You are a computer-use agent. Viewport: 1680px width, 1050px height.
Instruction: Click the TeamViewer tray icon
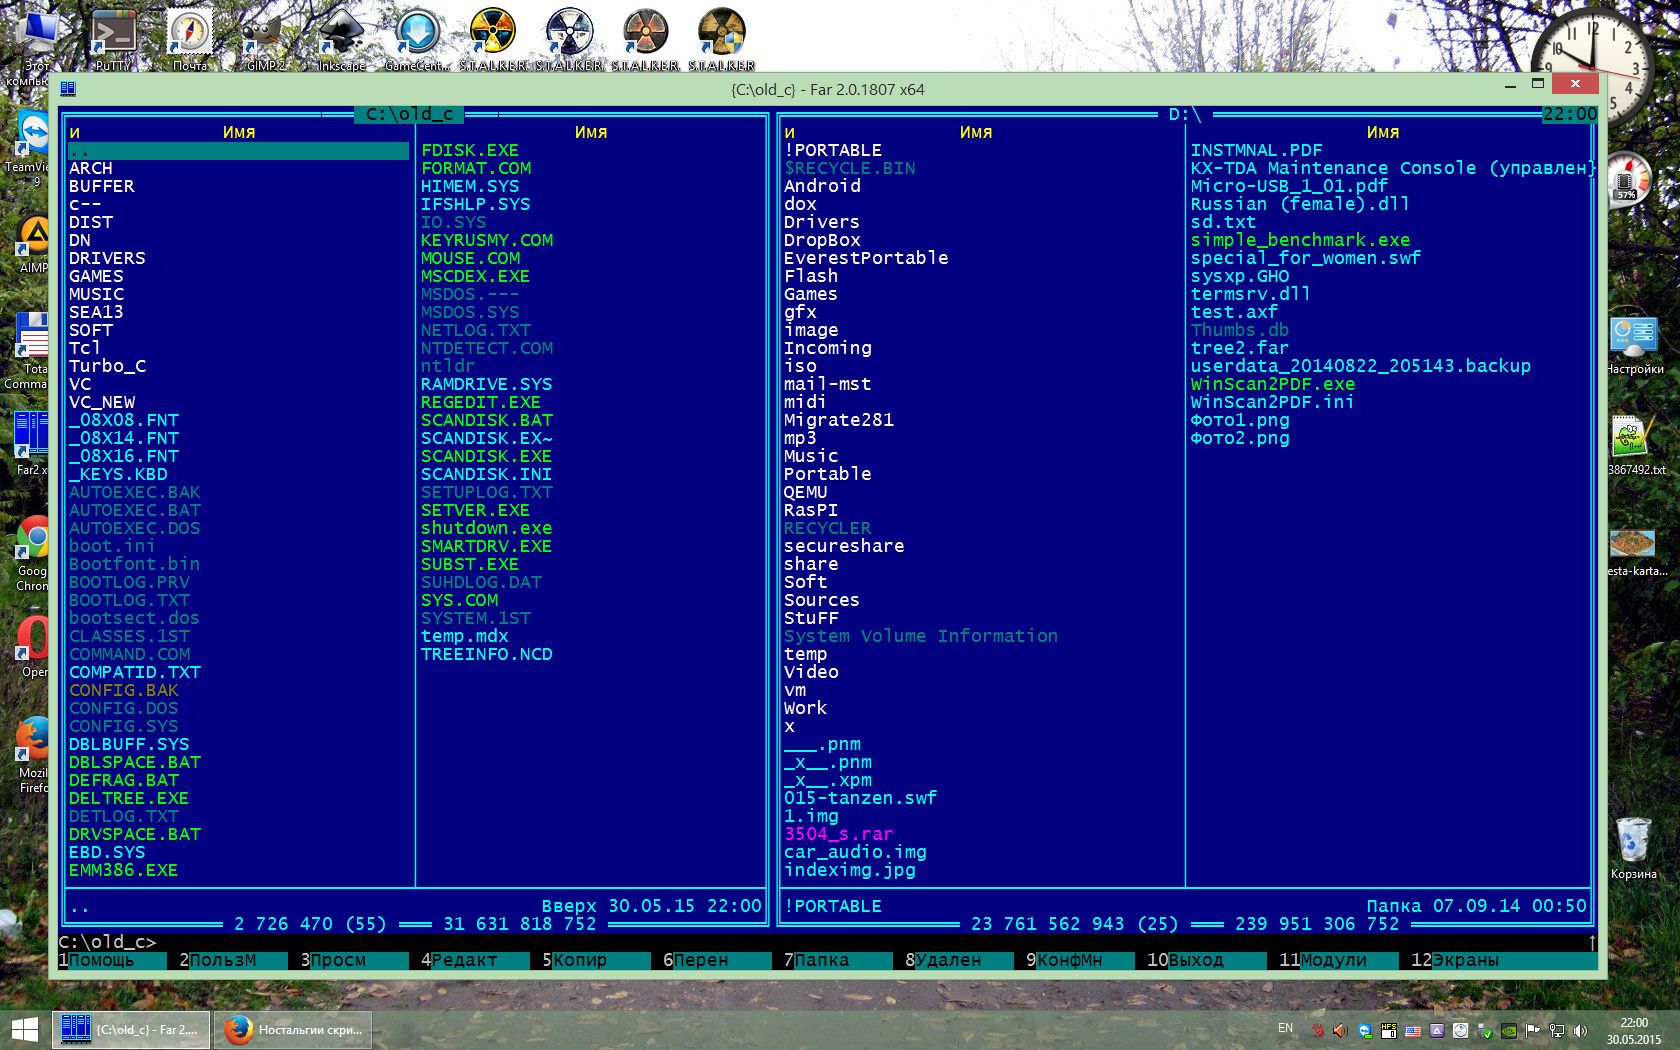(x=1365, y=1030)
